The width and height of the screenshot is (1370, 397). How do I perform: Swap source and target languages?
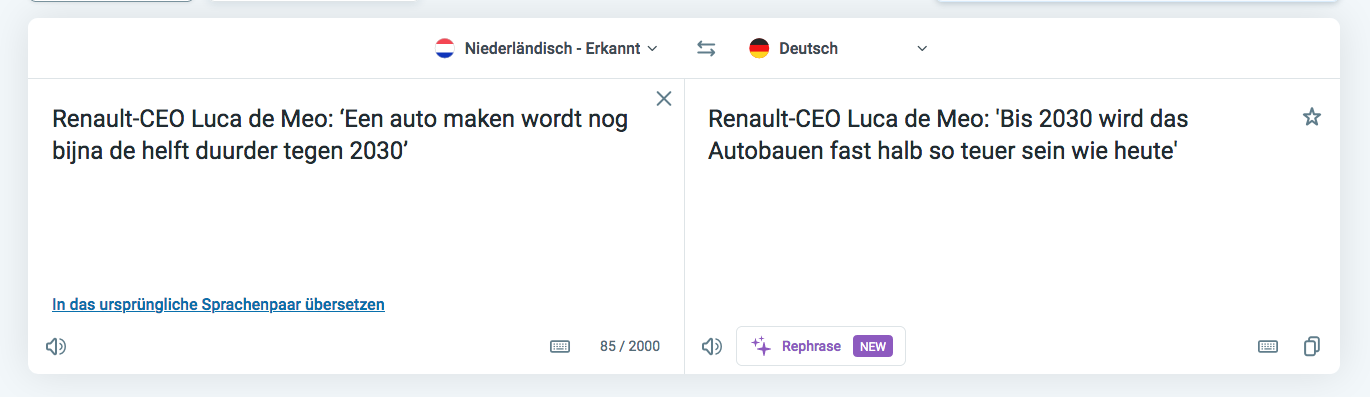[x=706, y=48]
